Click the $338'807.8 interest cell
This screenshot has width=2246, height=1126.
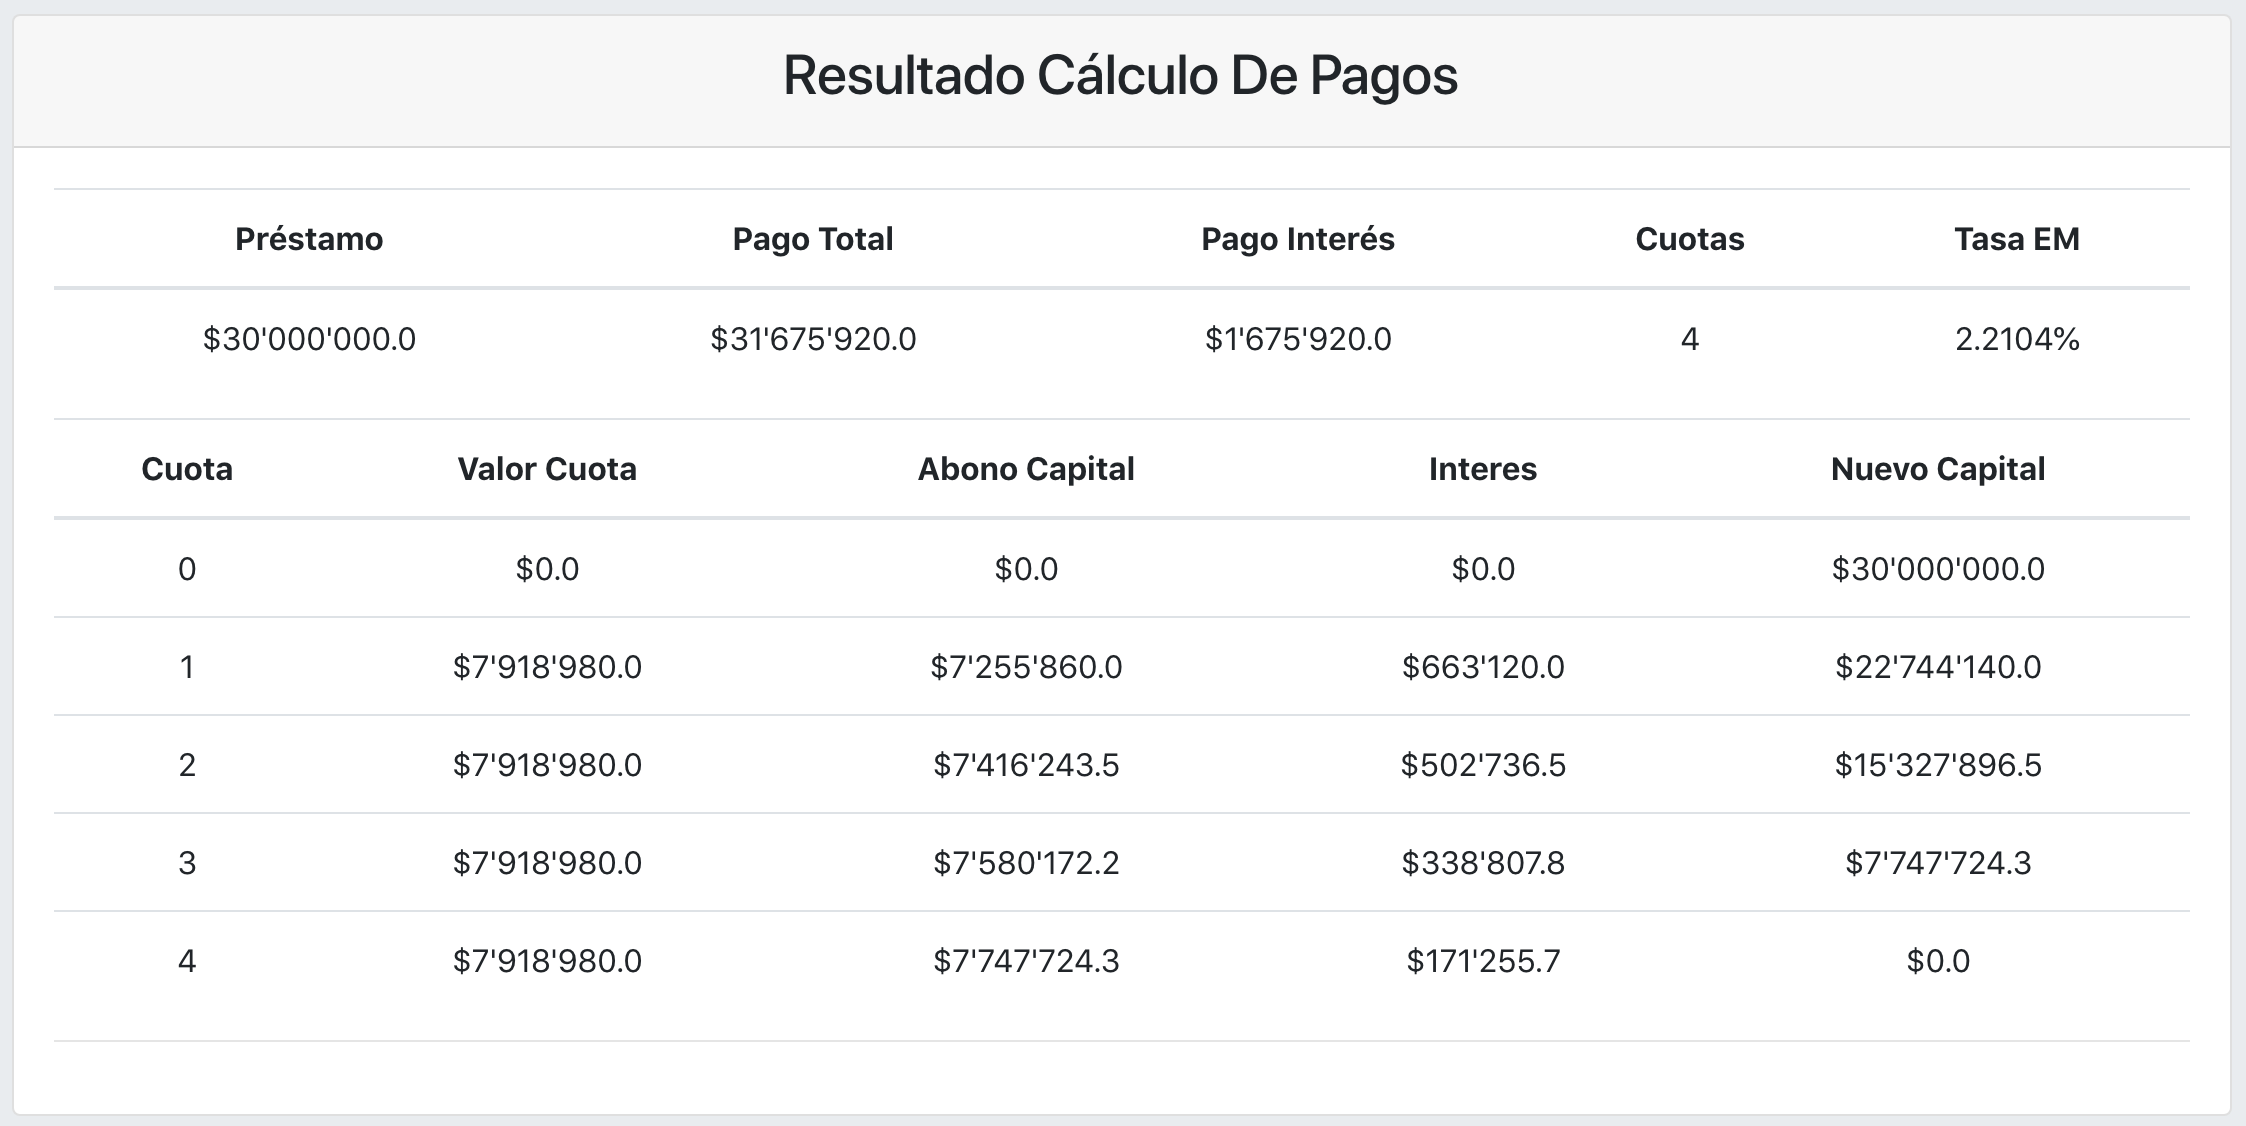[1482, 863]
